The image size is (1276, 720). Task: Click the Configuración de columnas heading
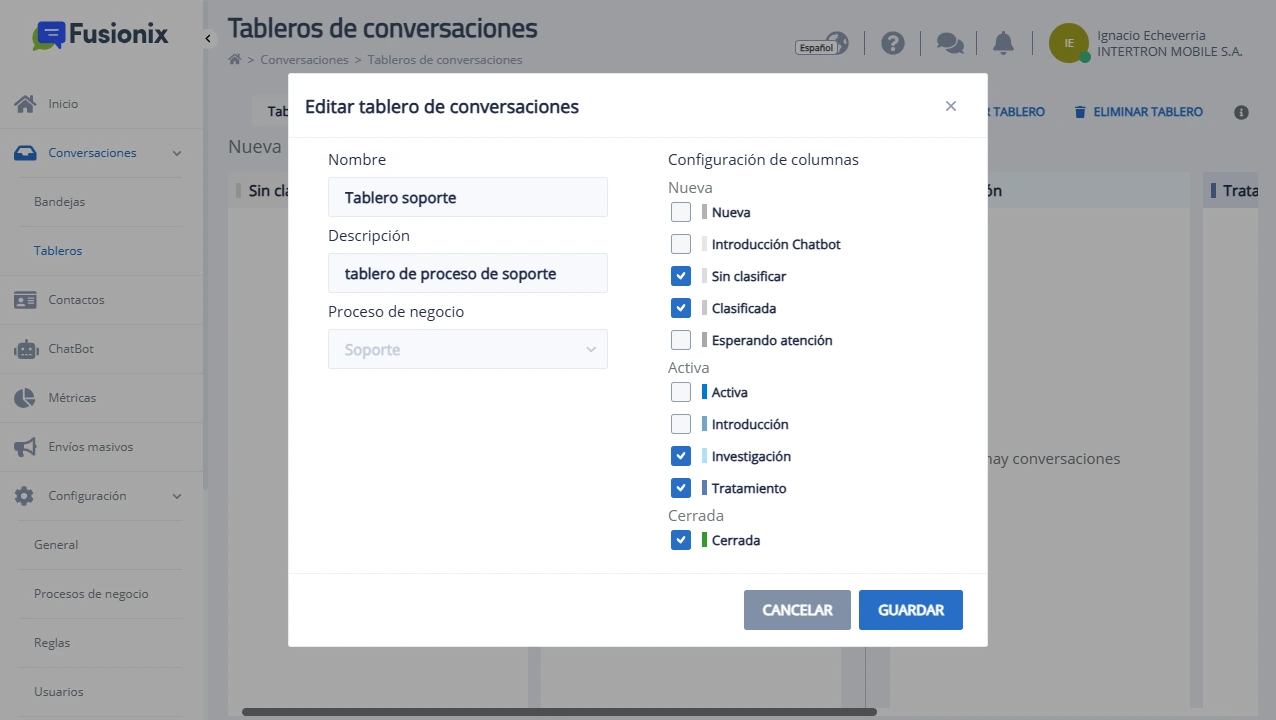tap(763, 159)
